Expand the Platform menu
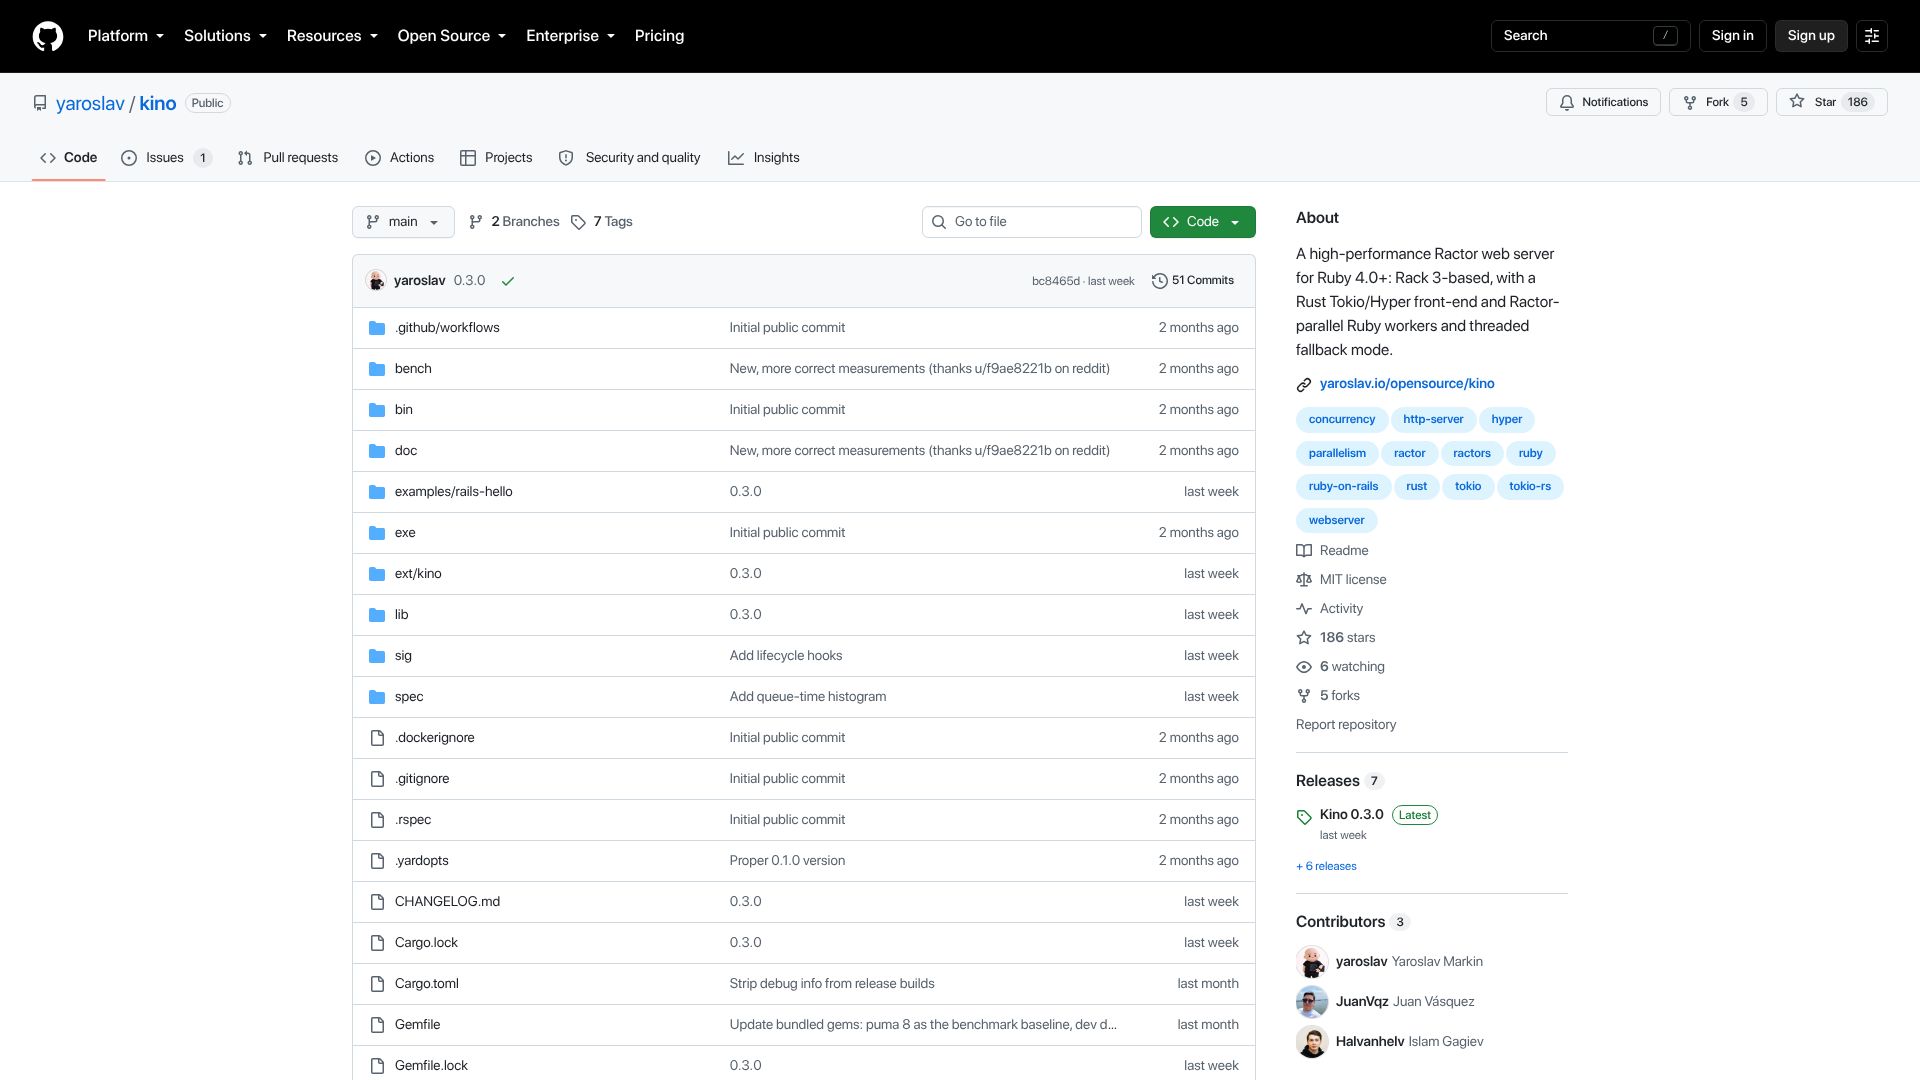1920x1080 pixels. coord(126,36)
